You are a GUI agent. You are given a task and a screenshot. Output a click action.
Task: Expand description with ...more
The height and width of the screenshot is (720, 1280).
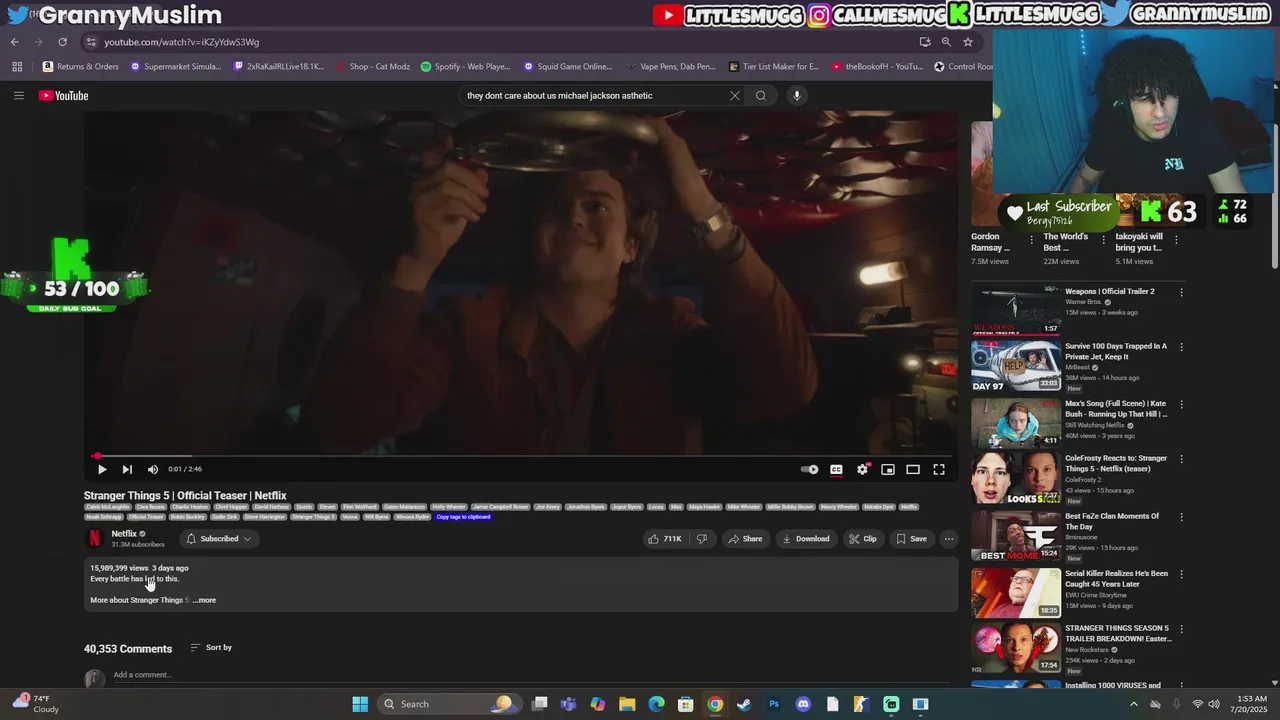tap(204, 600)
